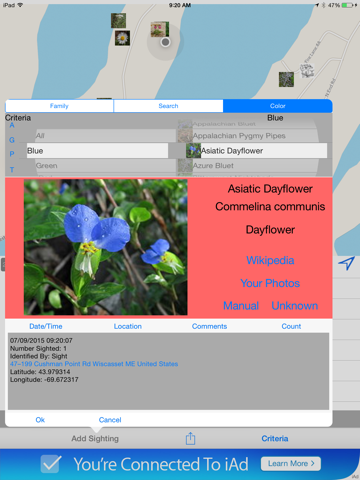Viewport: 360px width, 480px height.
Task: Edit the Date/Time of sighting
Action: pyautogui.click(x=46, y=326)
